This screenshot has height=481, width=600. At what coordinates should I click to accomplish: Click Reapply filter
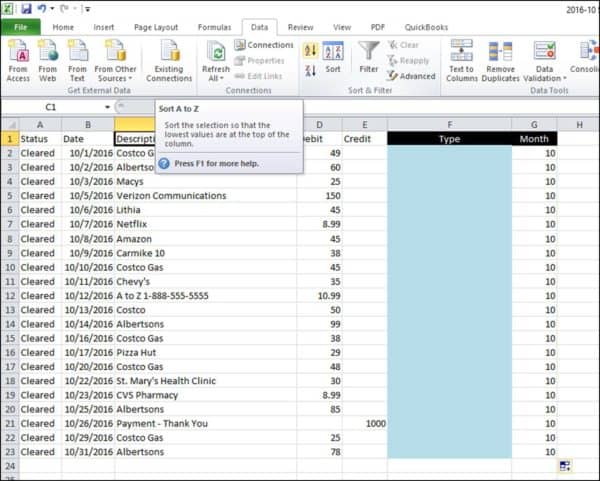tap(408, 60)
